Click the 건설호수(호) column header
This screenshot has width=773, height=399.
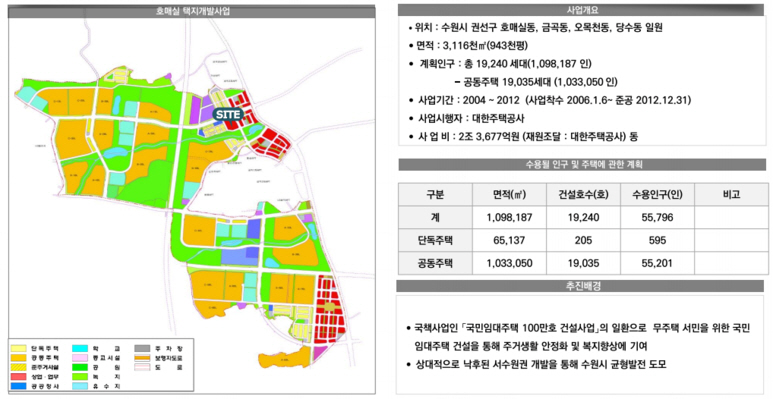coord(583,194)
